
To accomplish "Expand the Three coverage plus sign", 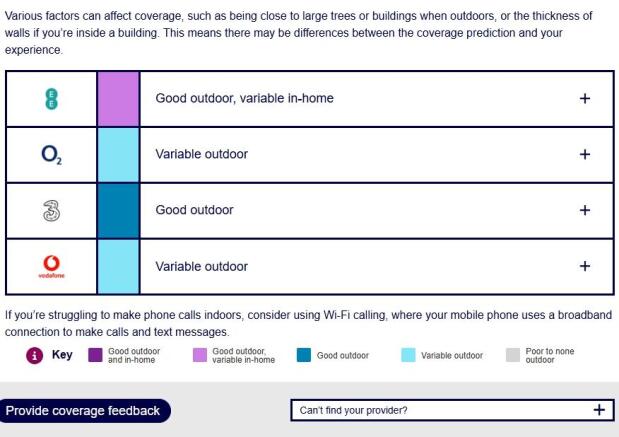I will coord(585,211).
